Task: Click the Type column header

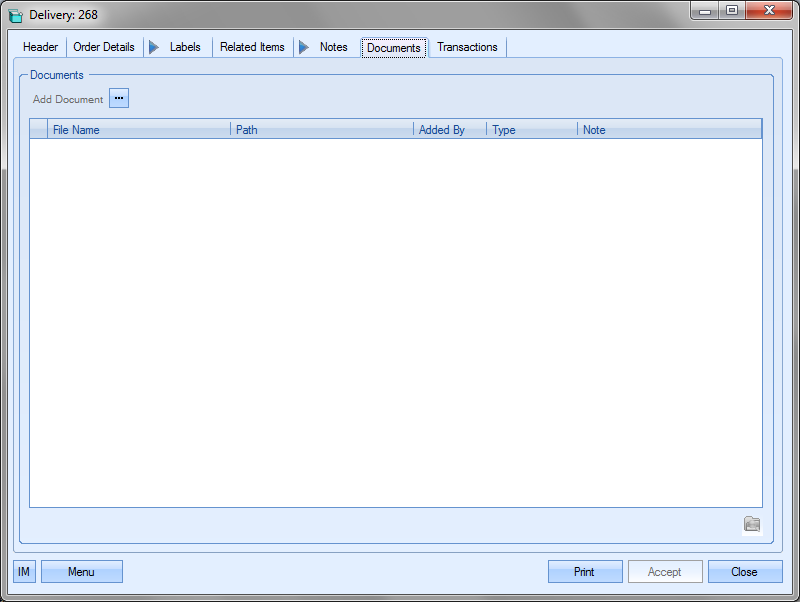Action: coord(532,130)
